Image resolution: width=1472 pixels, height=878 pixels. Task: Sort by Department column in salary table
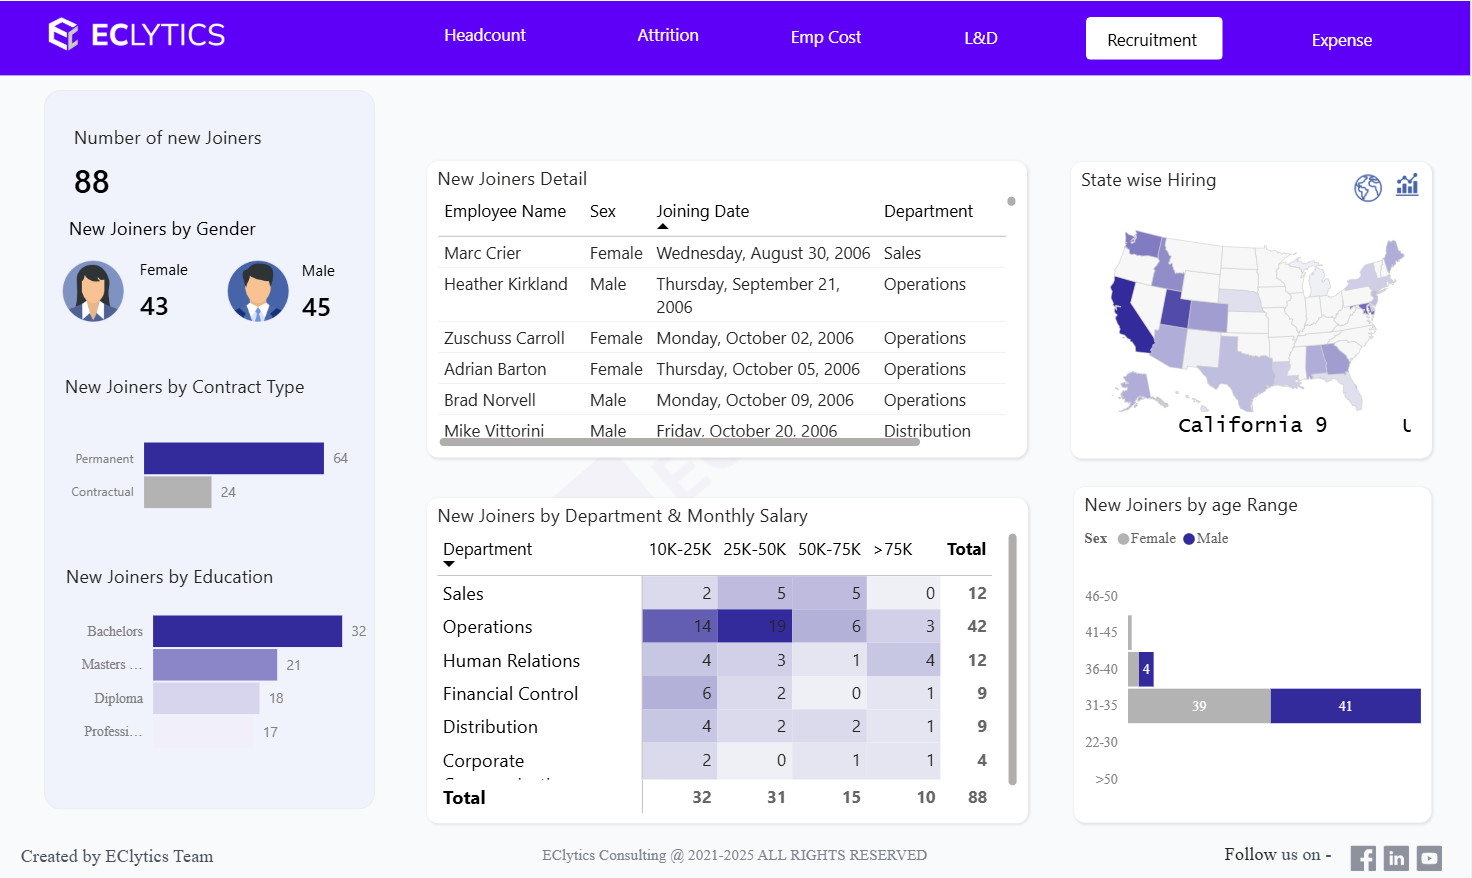(x=487, y=549)
